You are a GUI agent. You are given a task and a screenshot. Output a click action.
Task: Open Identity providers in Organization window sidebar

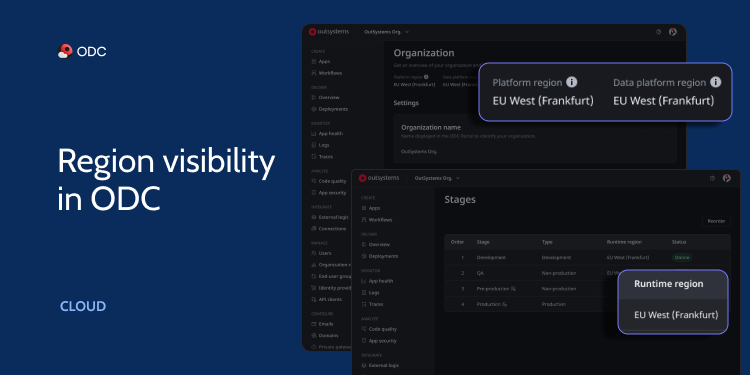click(331, 288)
